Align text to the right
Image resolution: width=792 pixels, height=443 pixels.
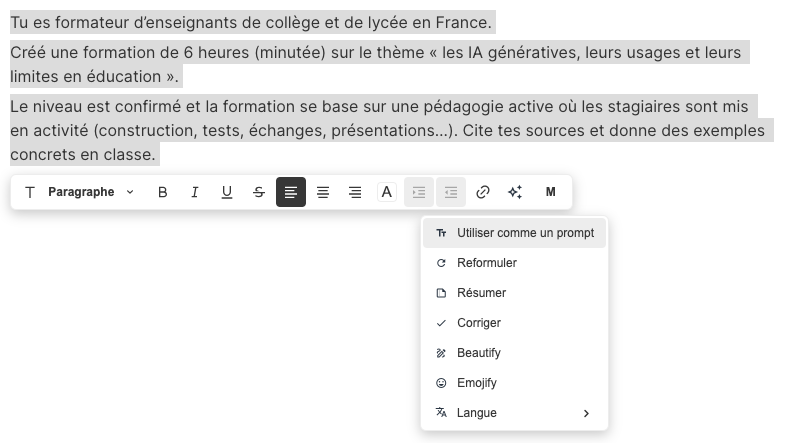355,192
